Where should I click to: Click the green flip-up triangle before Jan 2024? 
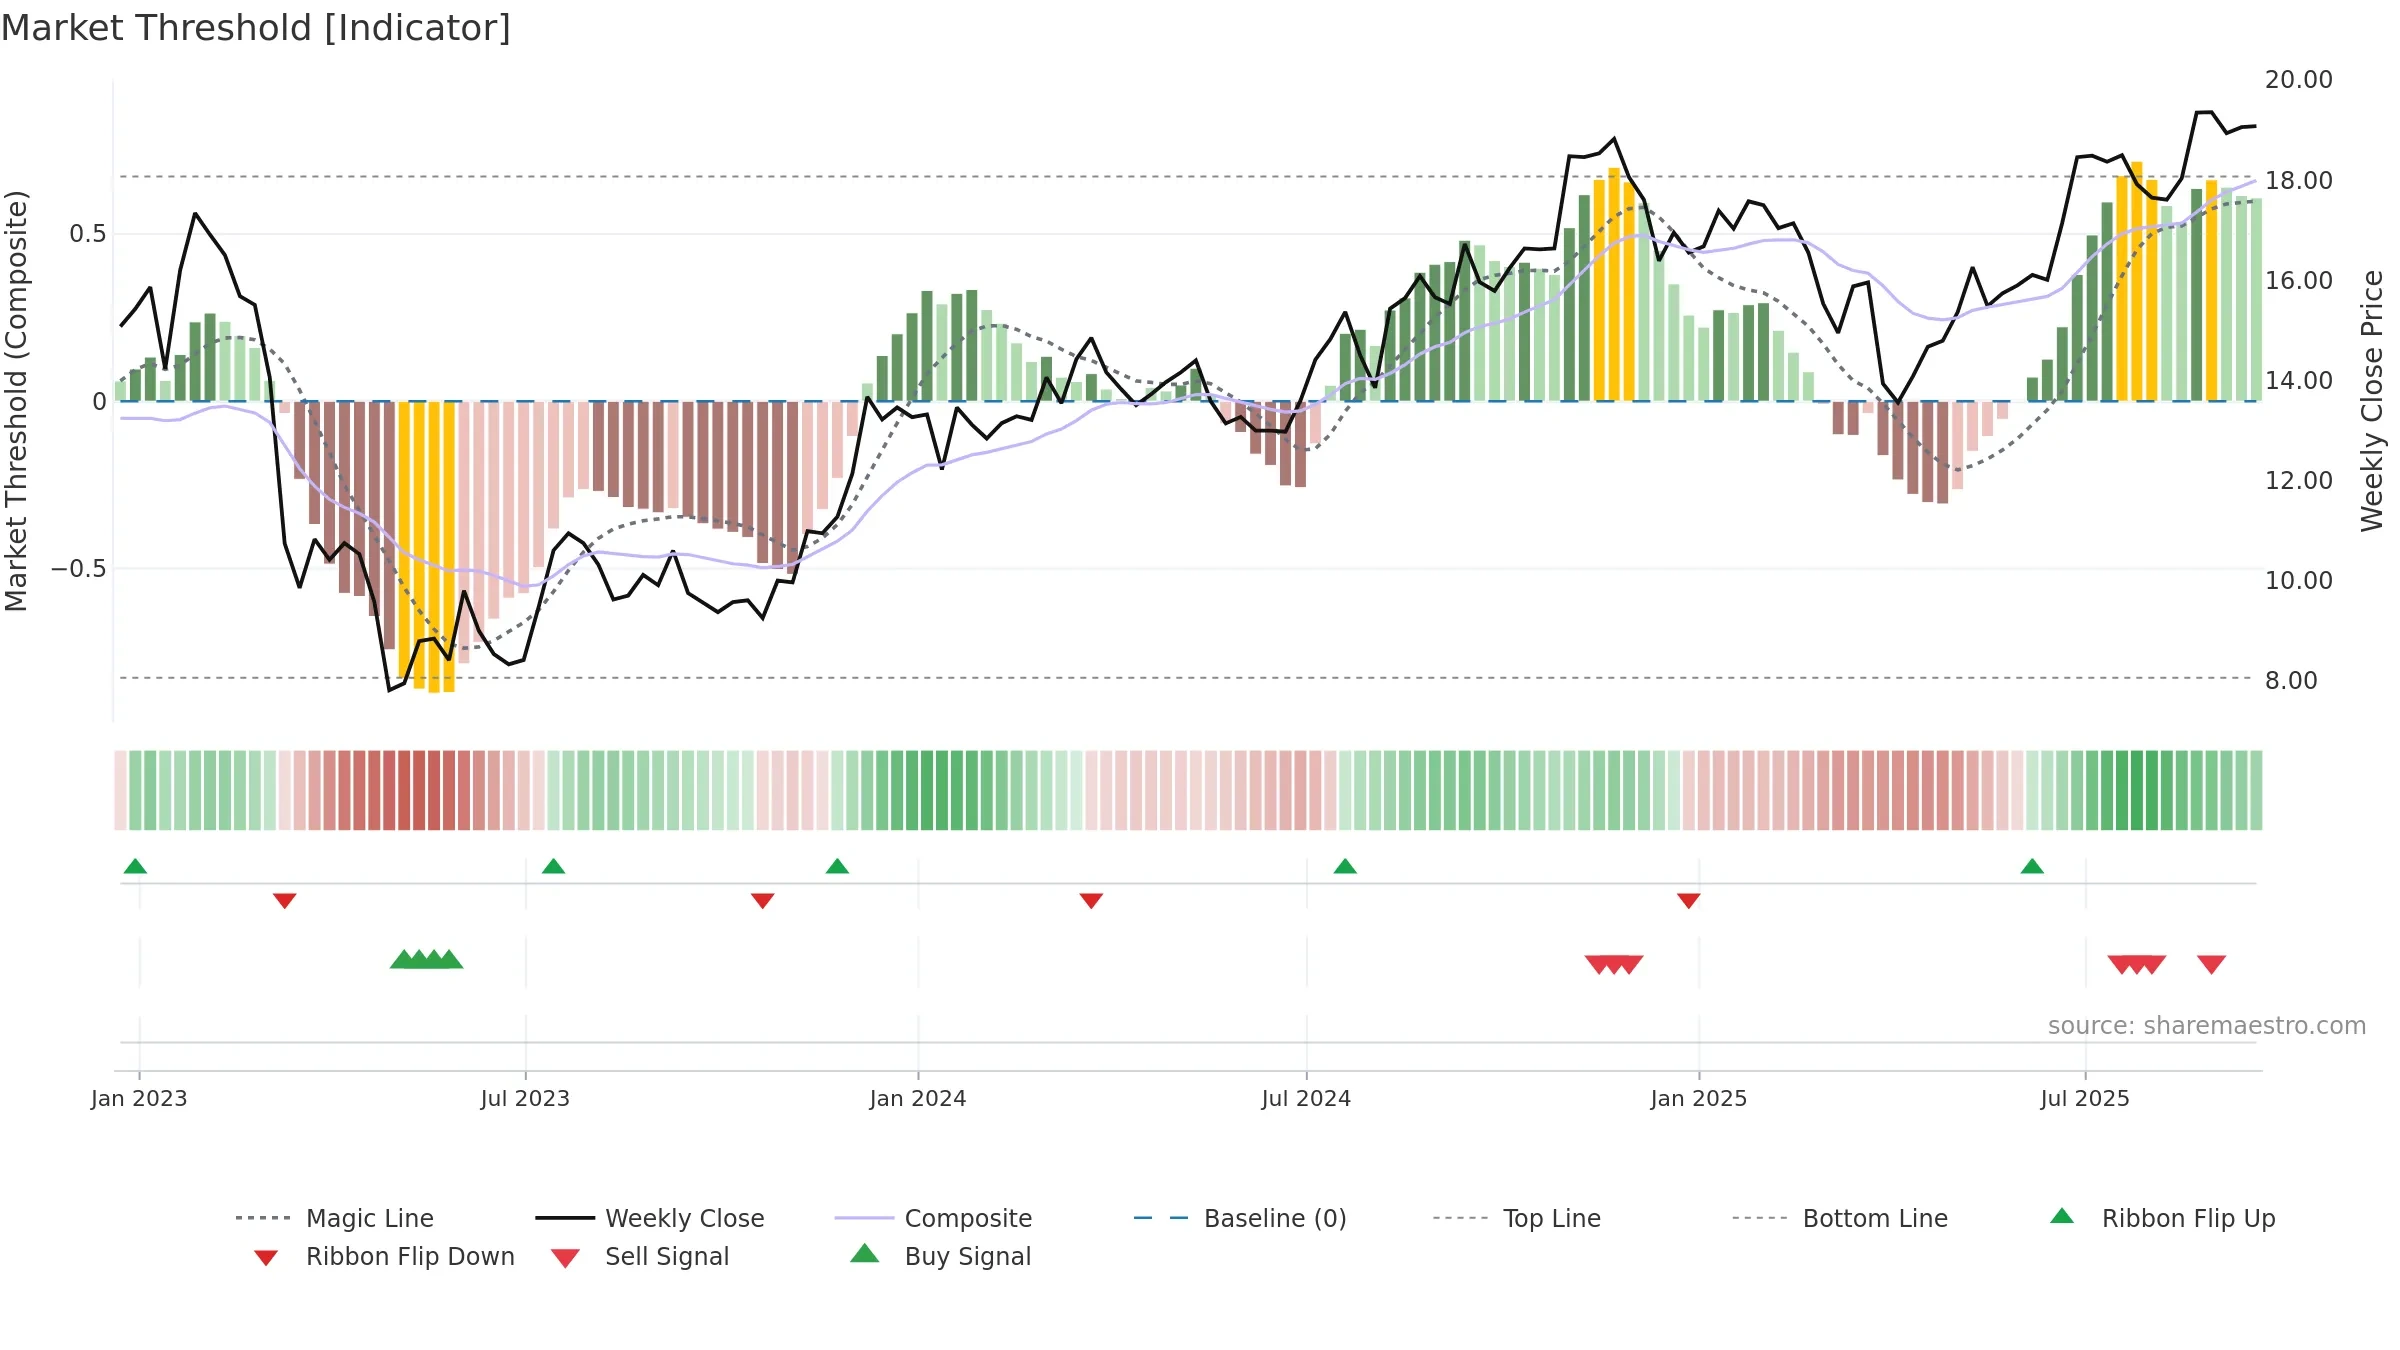(837, 866)
